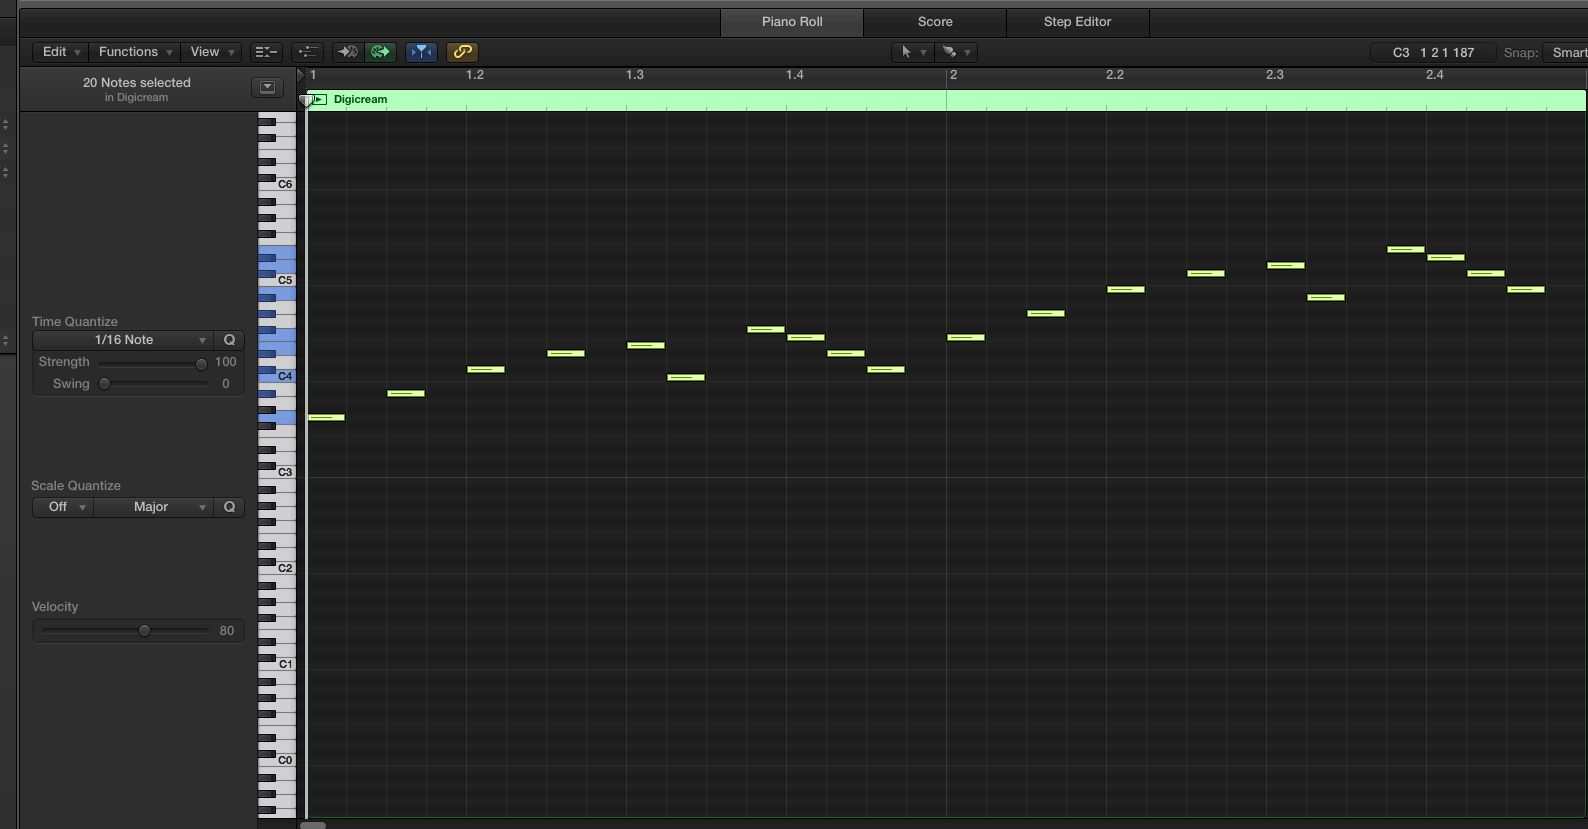Open the Snap Smart dropdown
Screen dimensions: 1588x829
[1566, 52]
